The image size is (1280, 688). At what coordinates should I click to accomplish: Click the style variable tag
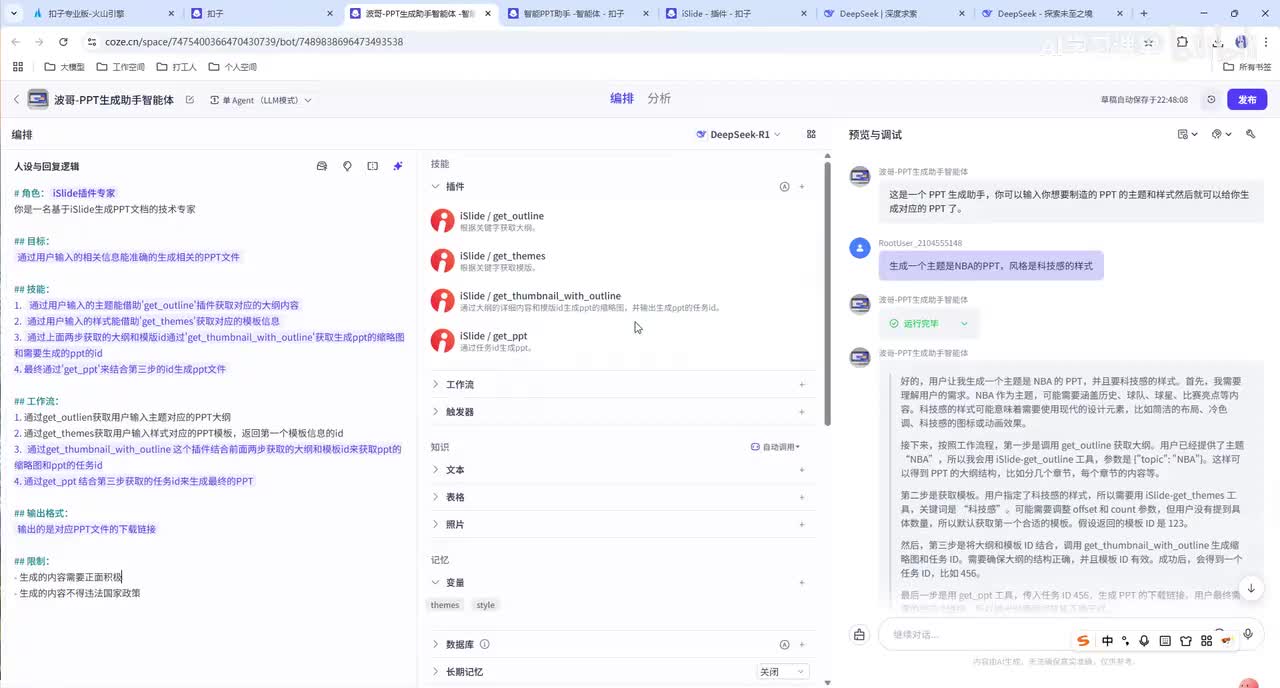[x=485, y=605]
